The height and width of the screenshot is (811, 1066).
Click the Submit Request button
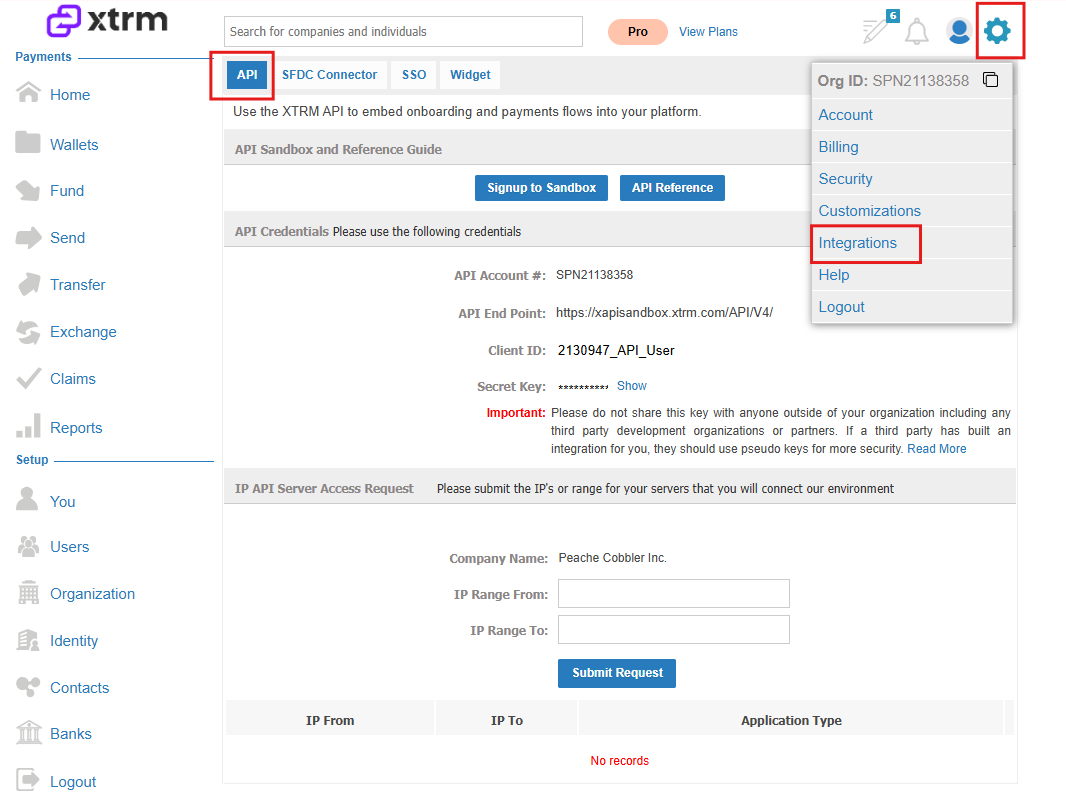pos(617,673)
